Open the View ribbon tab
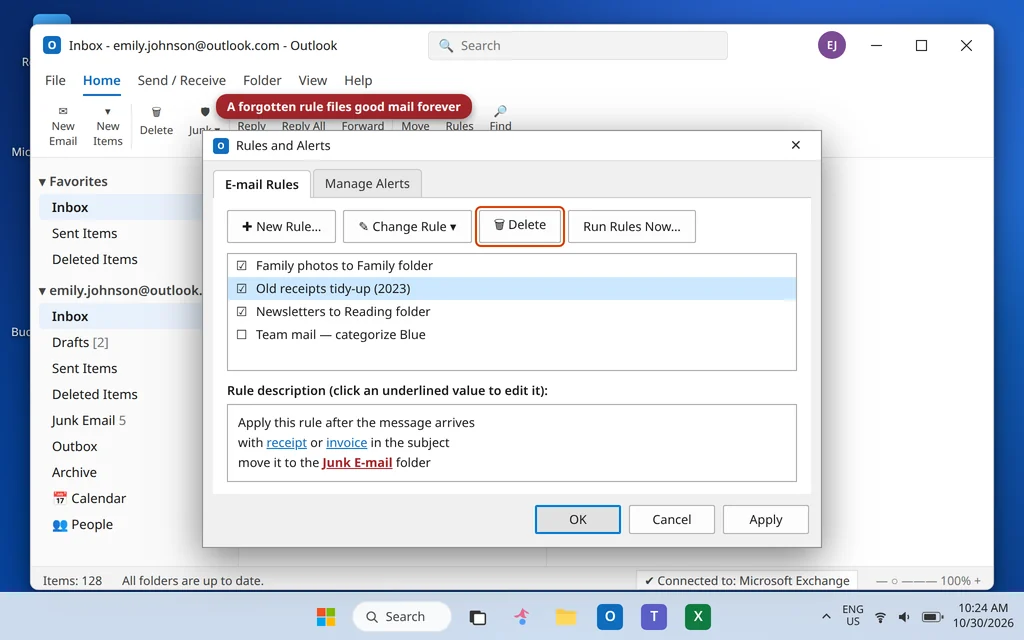The image size is (1024, 640). pyautogui.click(x=313, y=80)
